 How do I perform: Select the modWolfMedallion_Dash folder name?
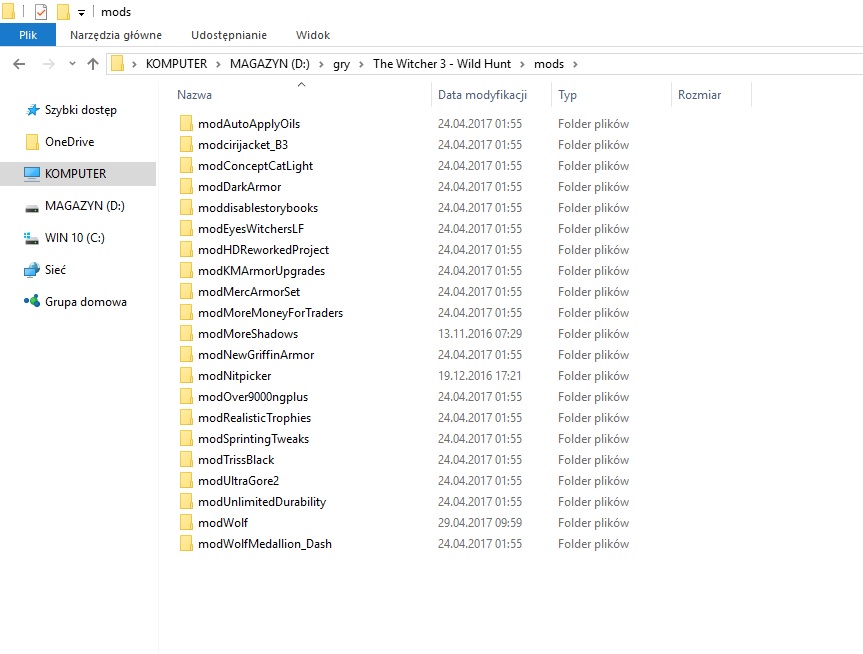(x=265, y=544)
